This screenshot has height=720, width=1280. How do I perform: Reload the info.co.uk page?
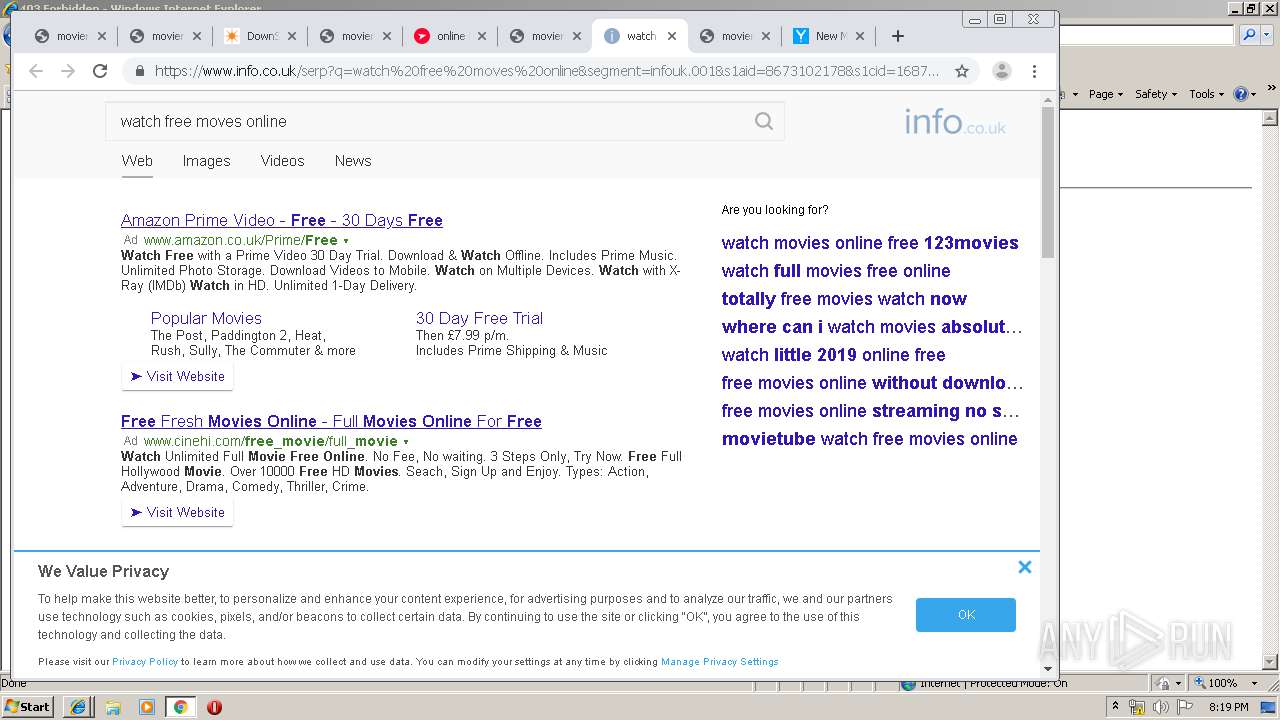100,71
